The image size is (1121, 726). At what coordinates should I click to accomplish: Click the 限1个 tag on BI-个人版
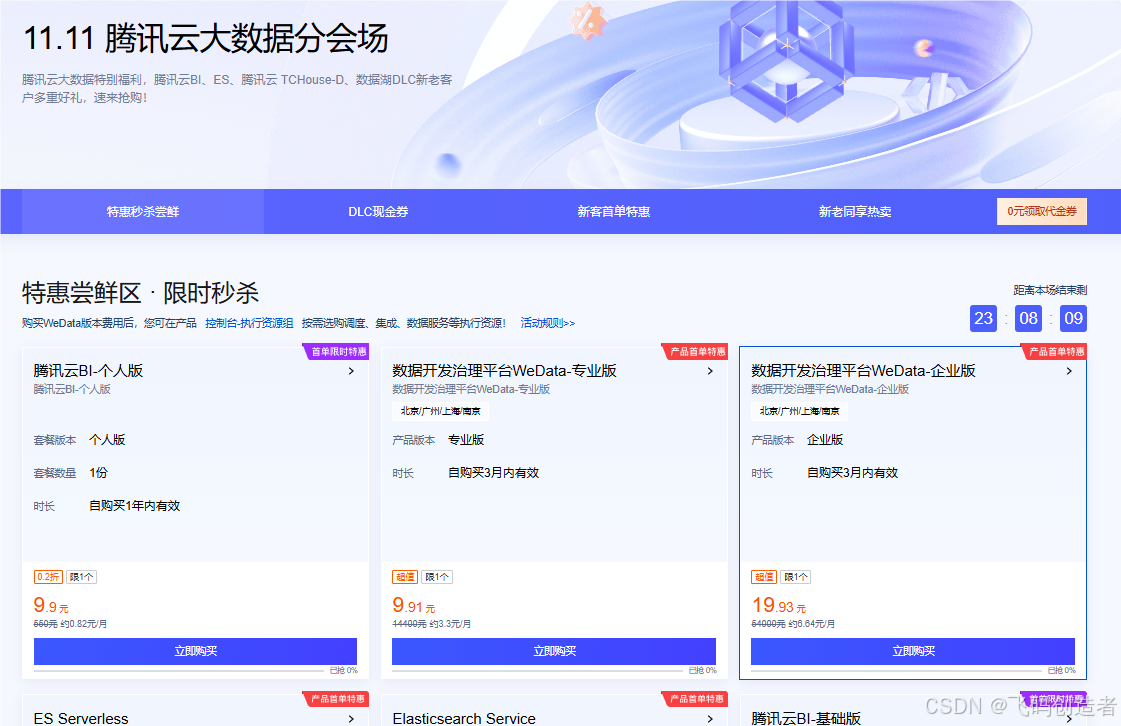point(82,577)
